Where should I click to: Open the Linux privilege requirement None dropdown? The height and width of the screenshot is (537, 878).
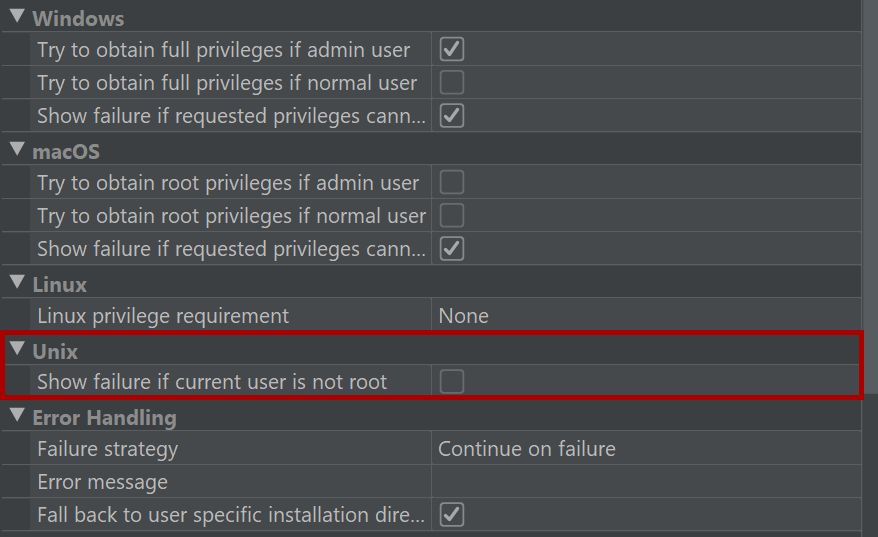(x=646, y=316)
